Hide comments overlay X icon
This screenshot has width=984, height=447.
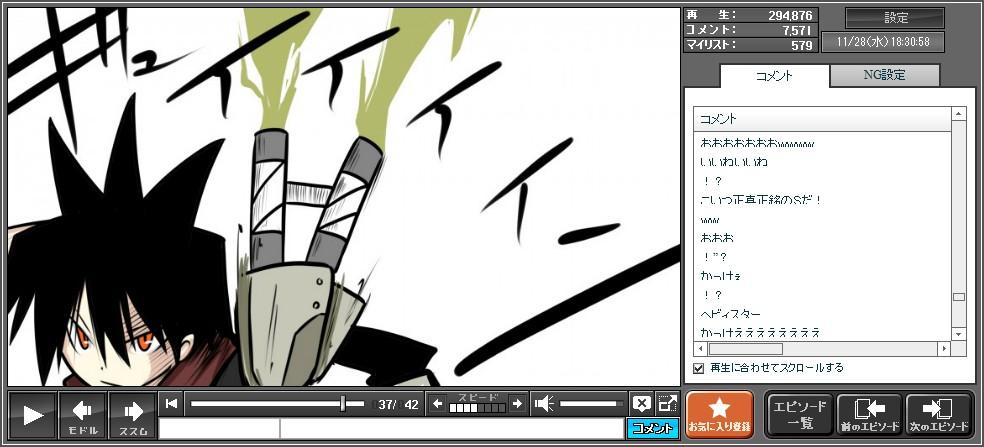pyautogui.click(x=641, y=404)
